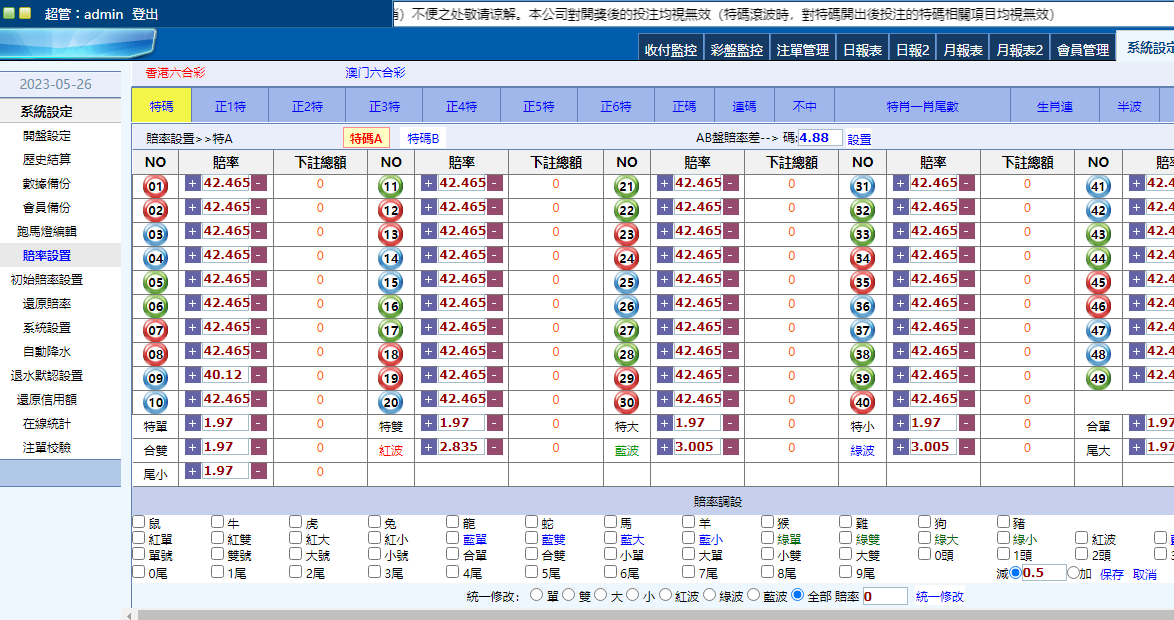The image size is (1174, 620).
Task: Increase odds for 紅波 with plus button
Action: (x=429, y=447)
